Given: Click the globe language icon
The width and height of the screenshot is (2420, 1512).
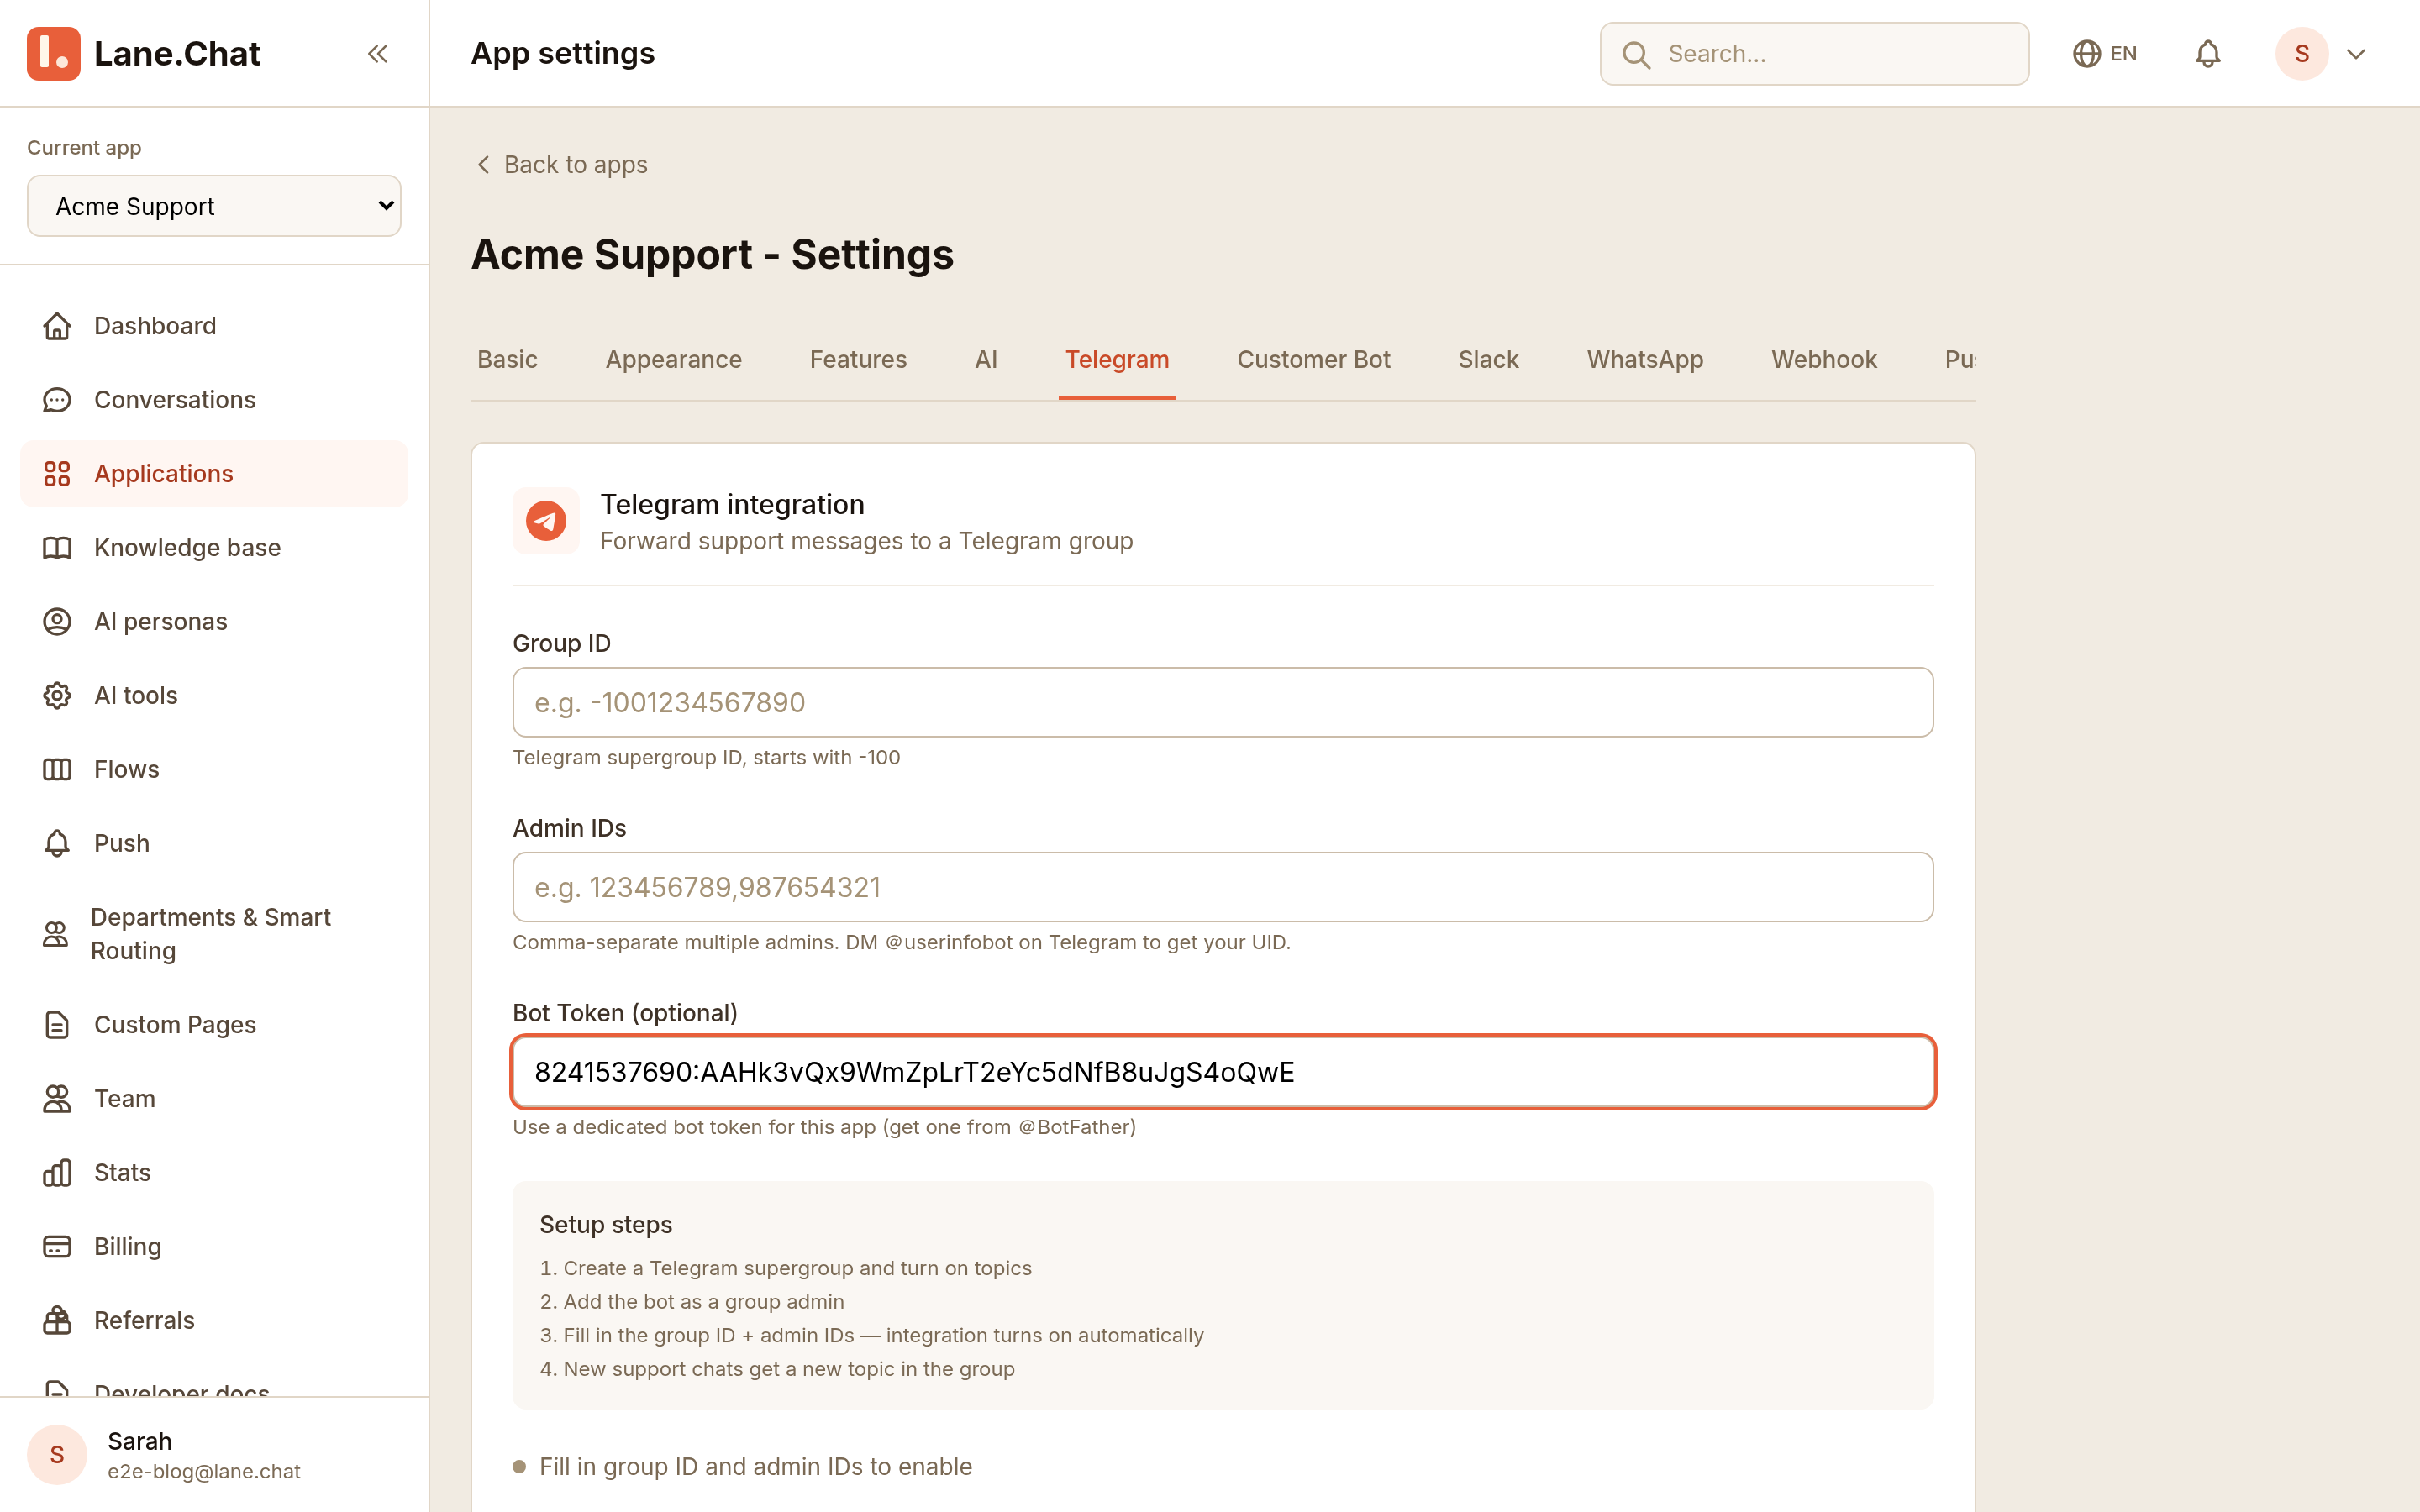Looking at the screenshot, I should pos(2086,54).
